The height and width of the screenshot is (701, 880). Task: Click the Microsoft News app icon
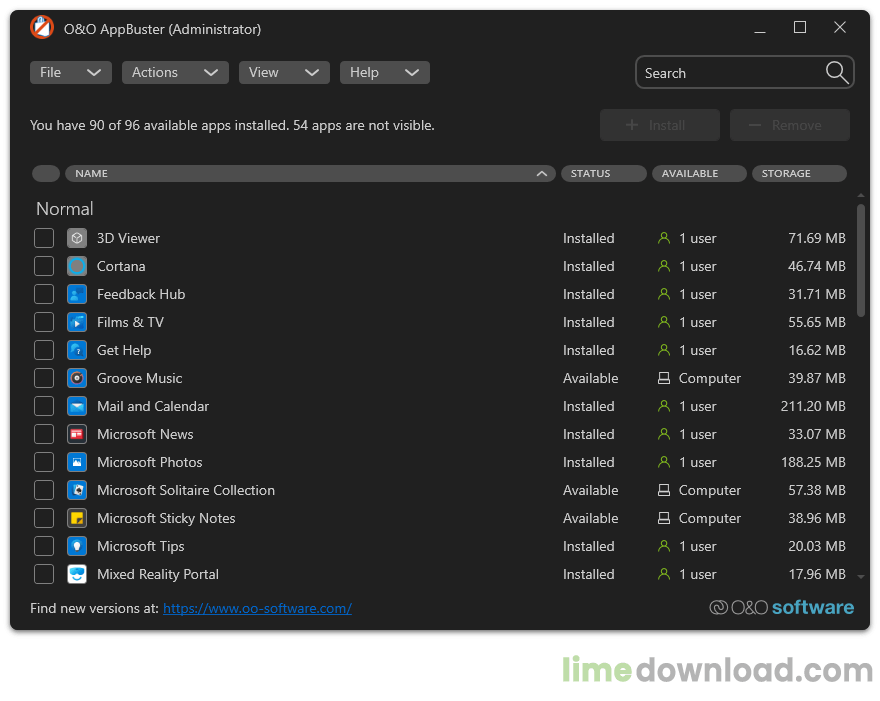point(77,434)
